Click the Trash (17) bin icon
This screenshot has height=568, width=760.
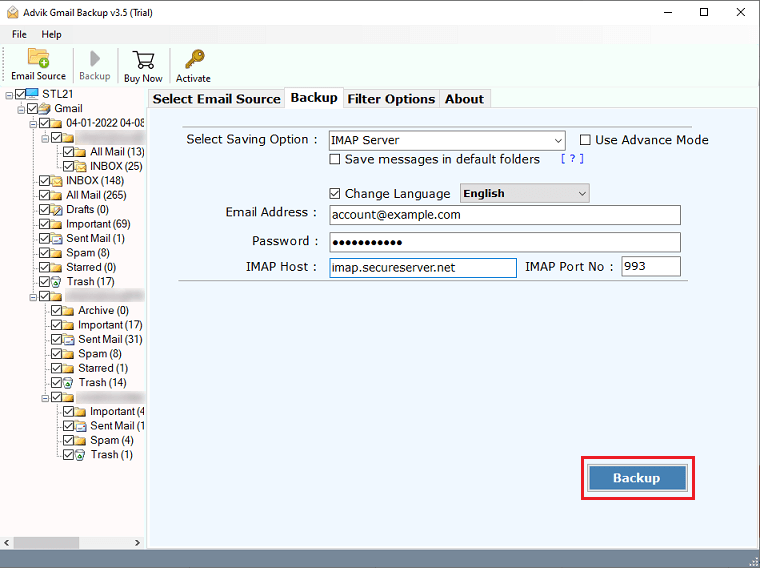coord(57,282)
